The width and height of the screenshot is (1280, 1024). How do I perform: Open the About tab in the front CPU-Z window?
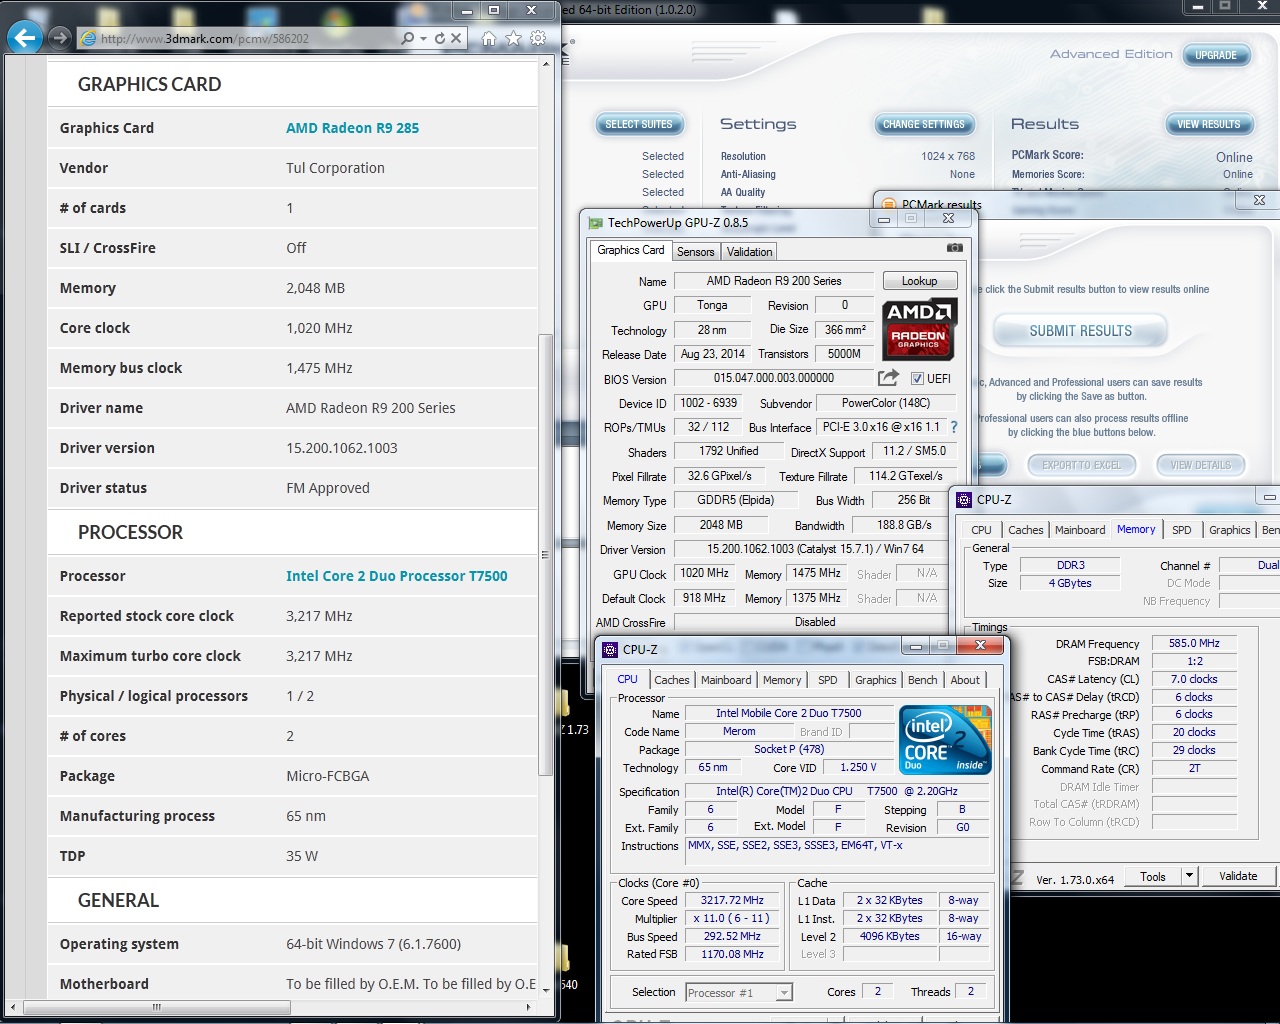click(965, 680)
